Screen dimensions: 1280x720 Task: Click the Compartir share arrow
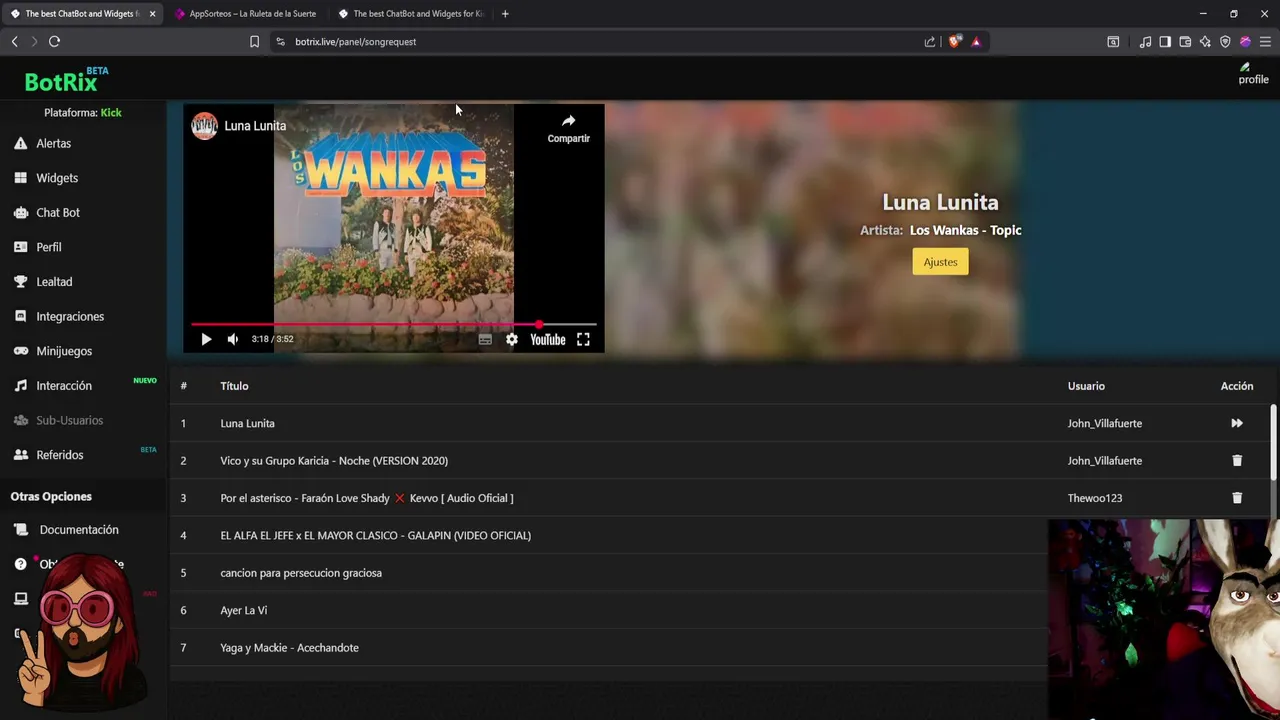[x=568, y=121]
